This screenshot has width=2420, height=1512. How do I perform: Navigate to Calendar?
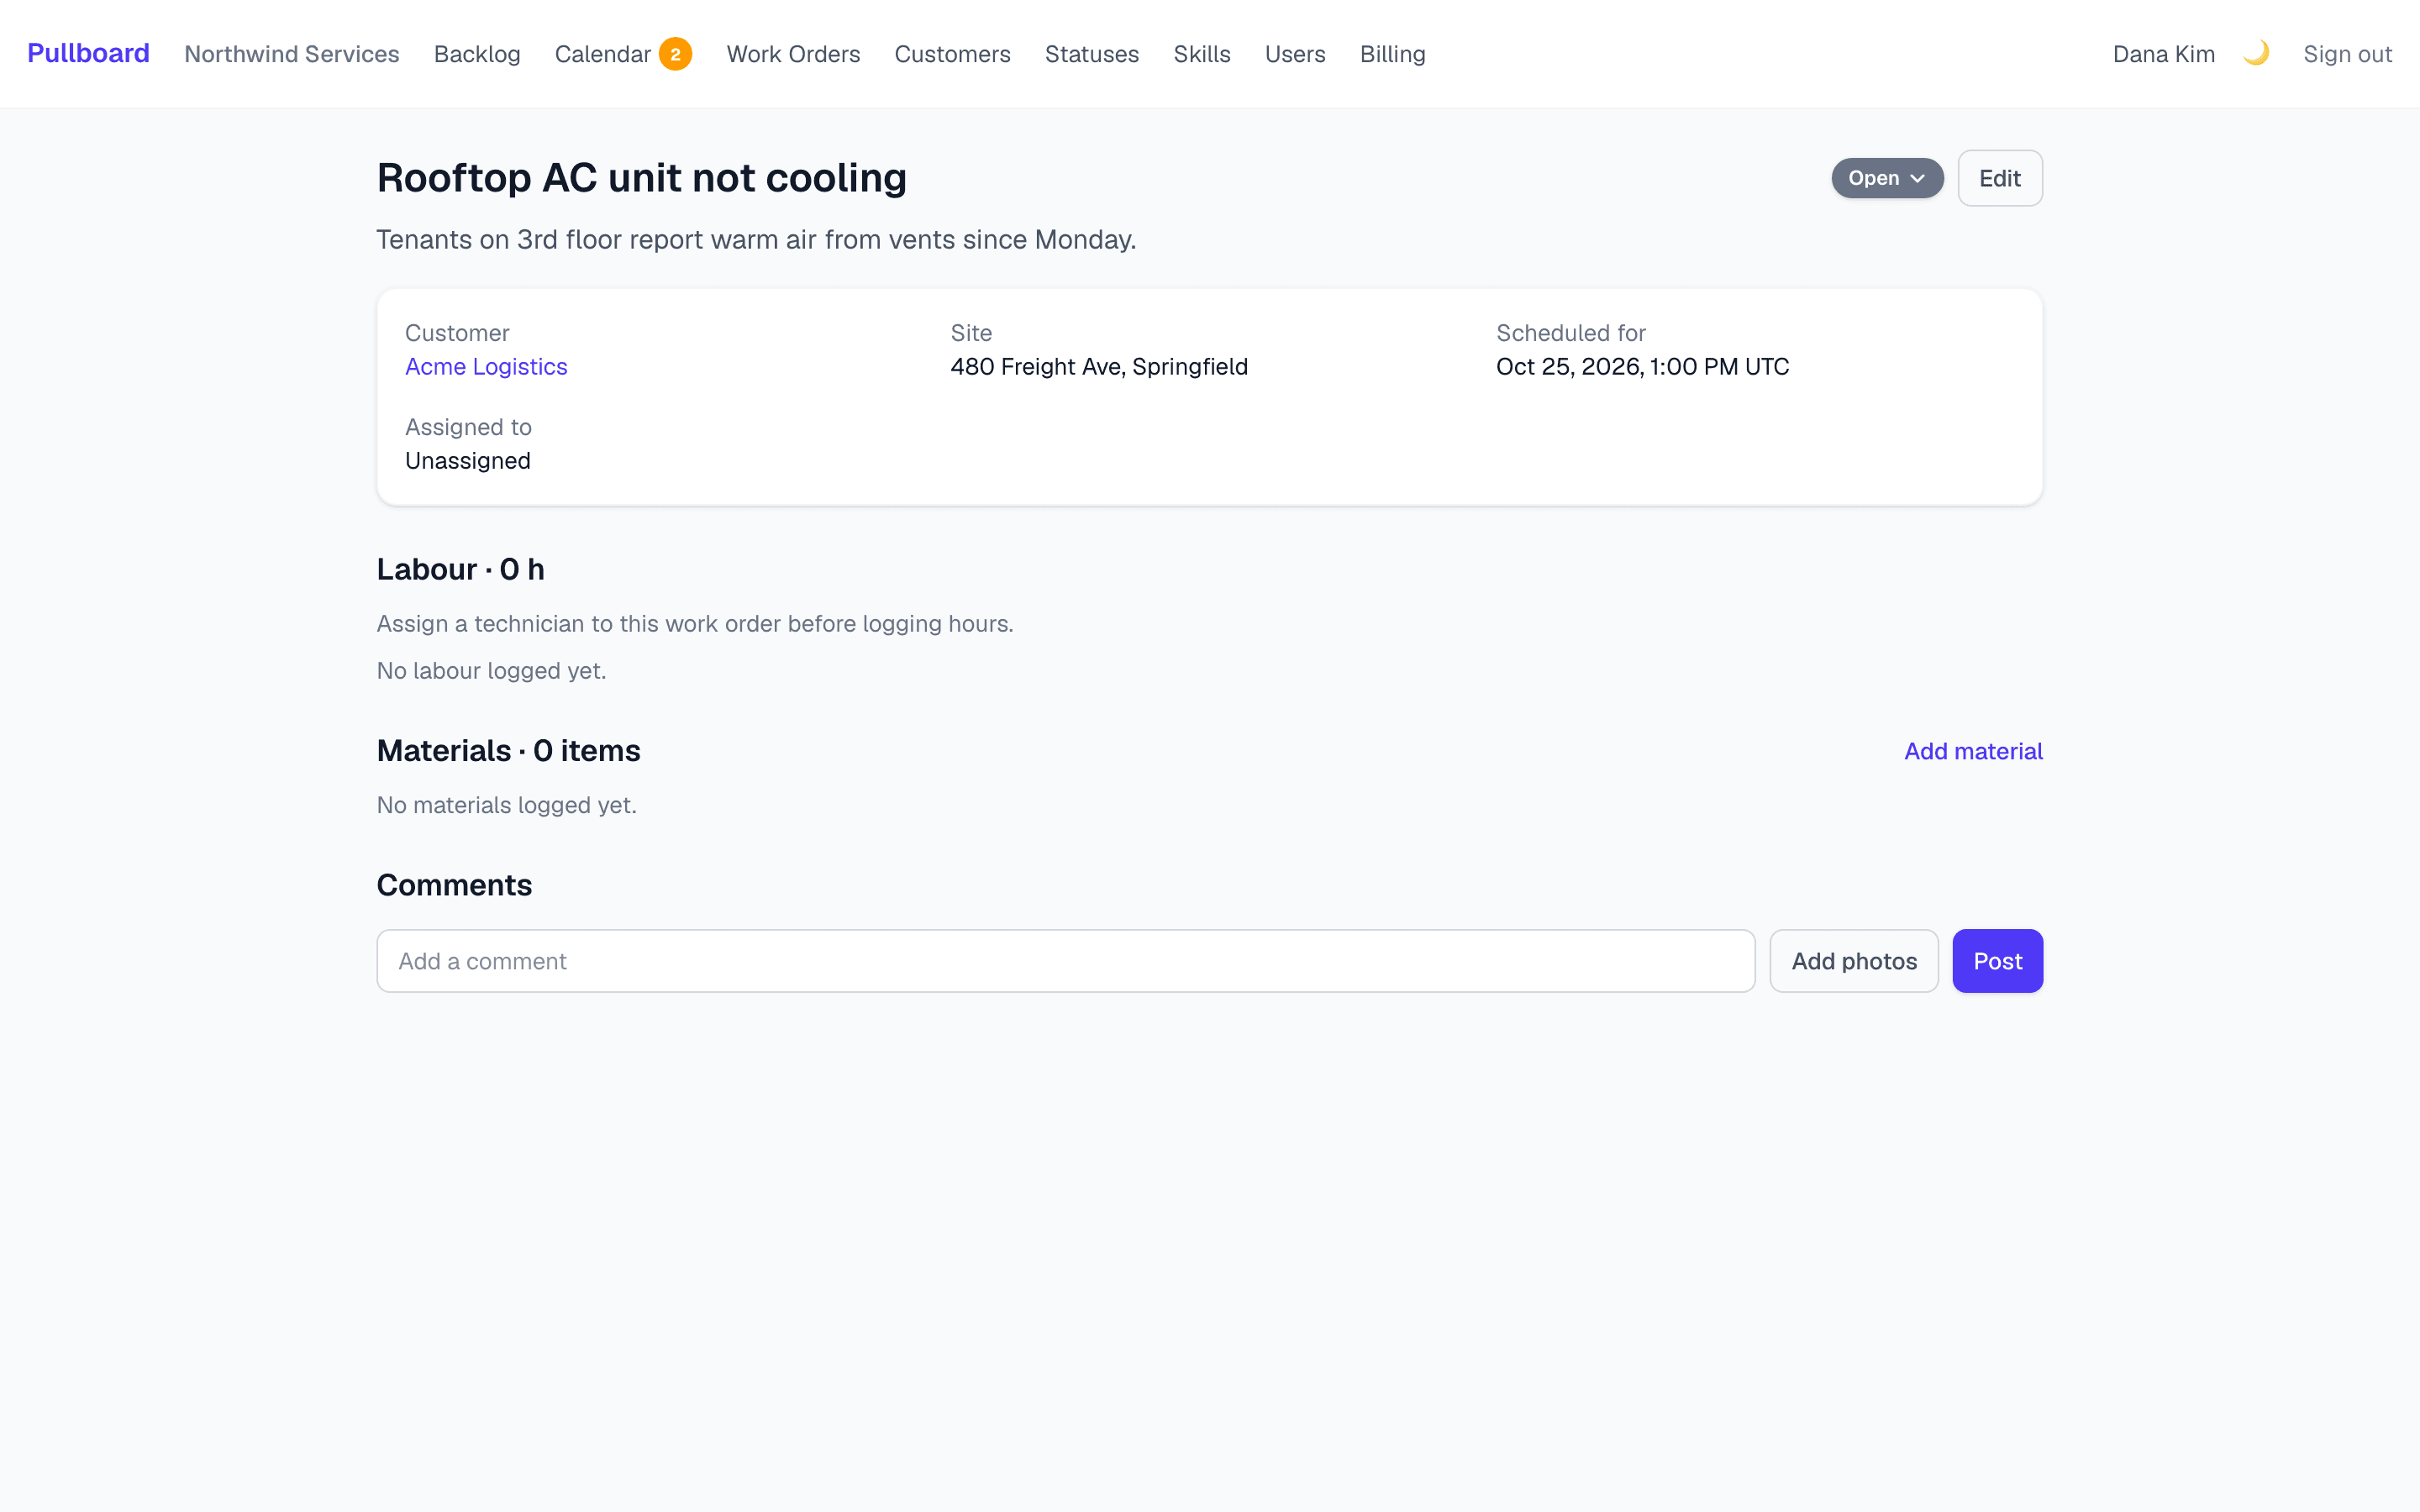pyautogui.click(x=603, y=54)
